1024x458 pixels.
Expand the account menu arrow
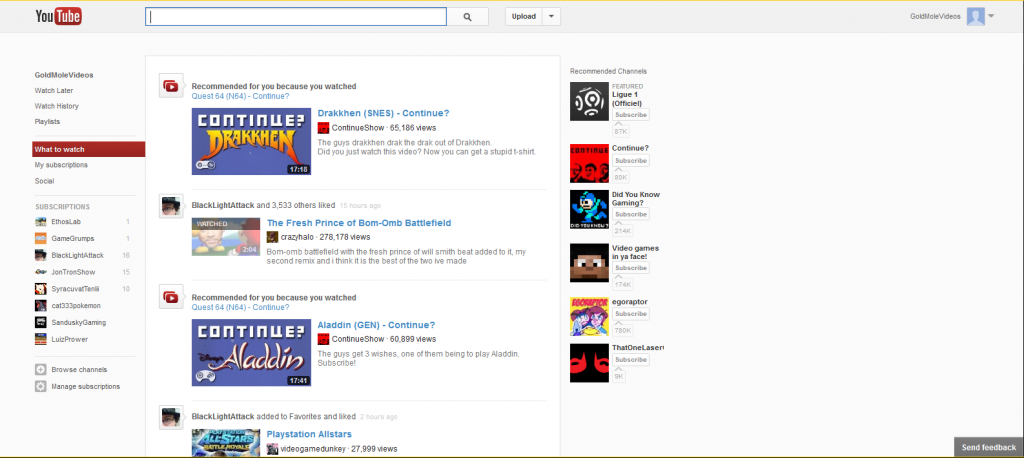tap(991, 16)
